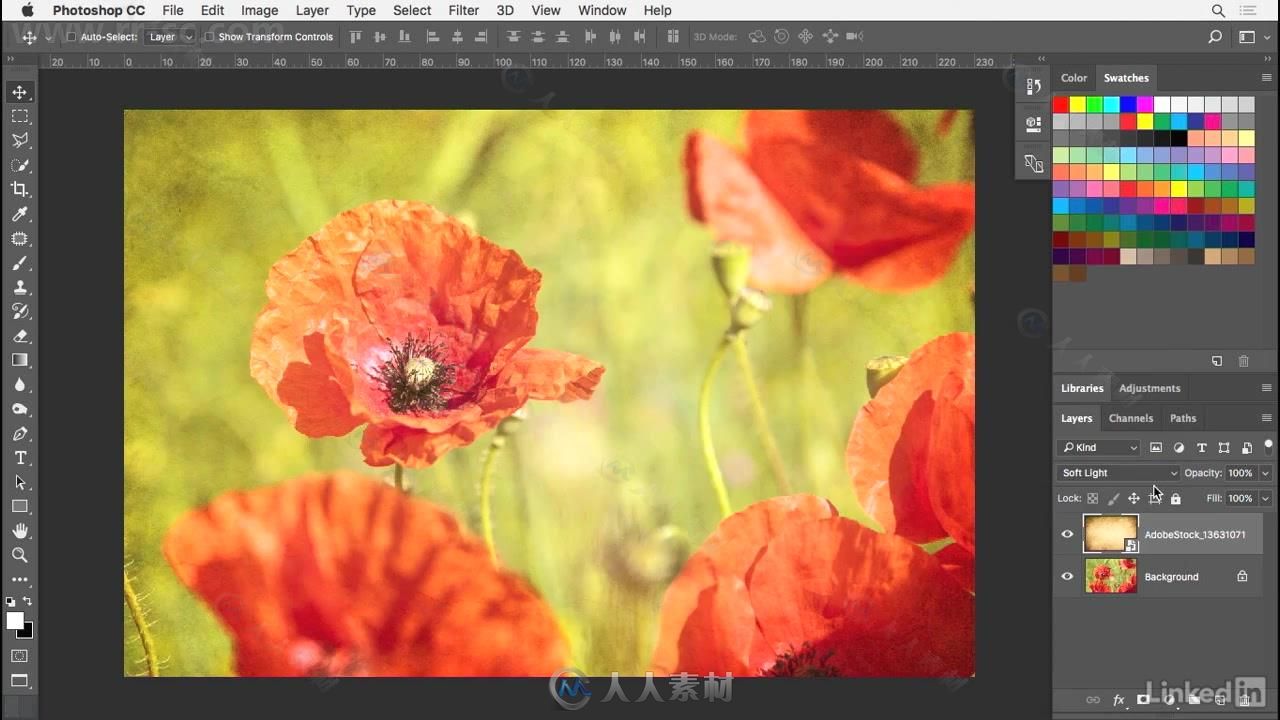Open the Image menu

[259, 10]
